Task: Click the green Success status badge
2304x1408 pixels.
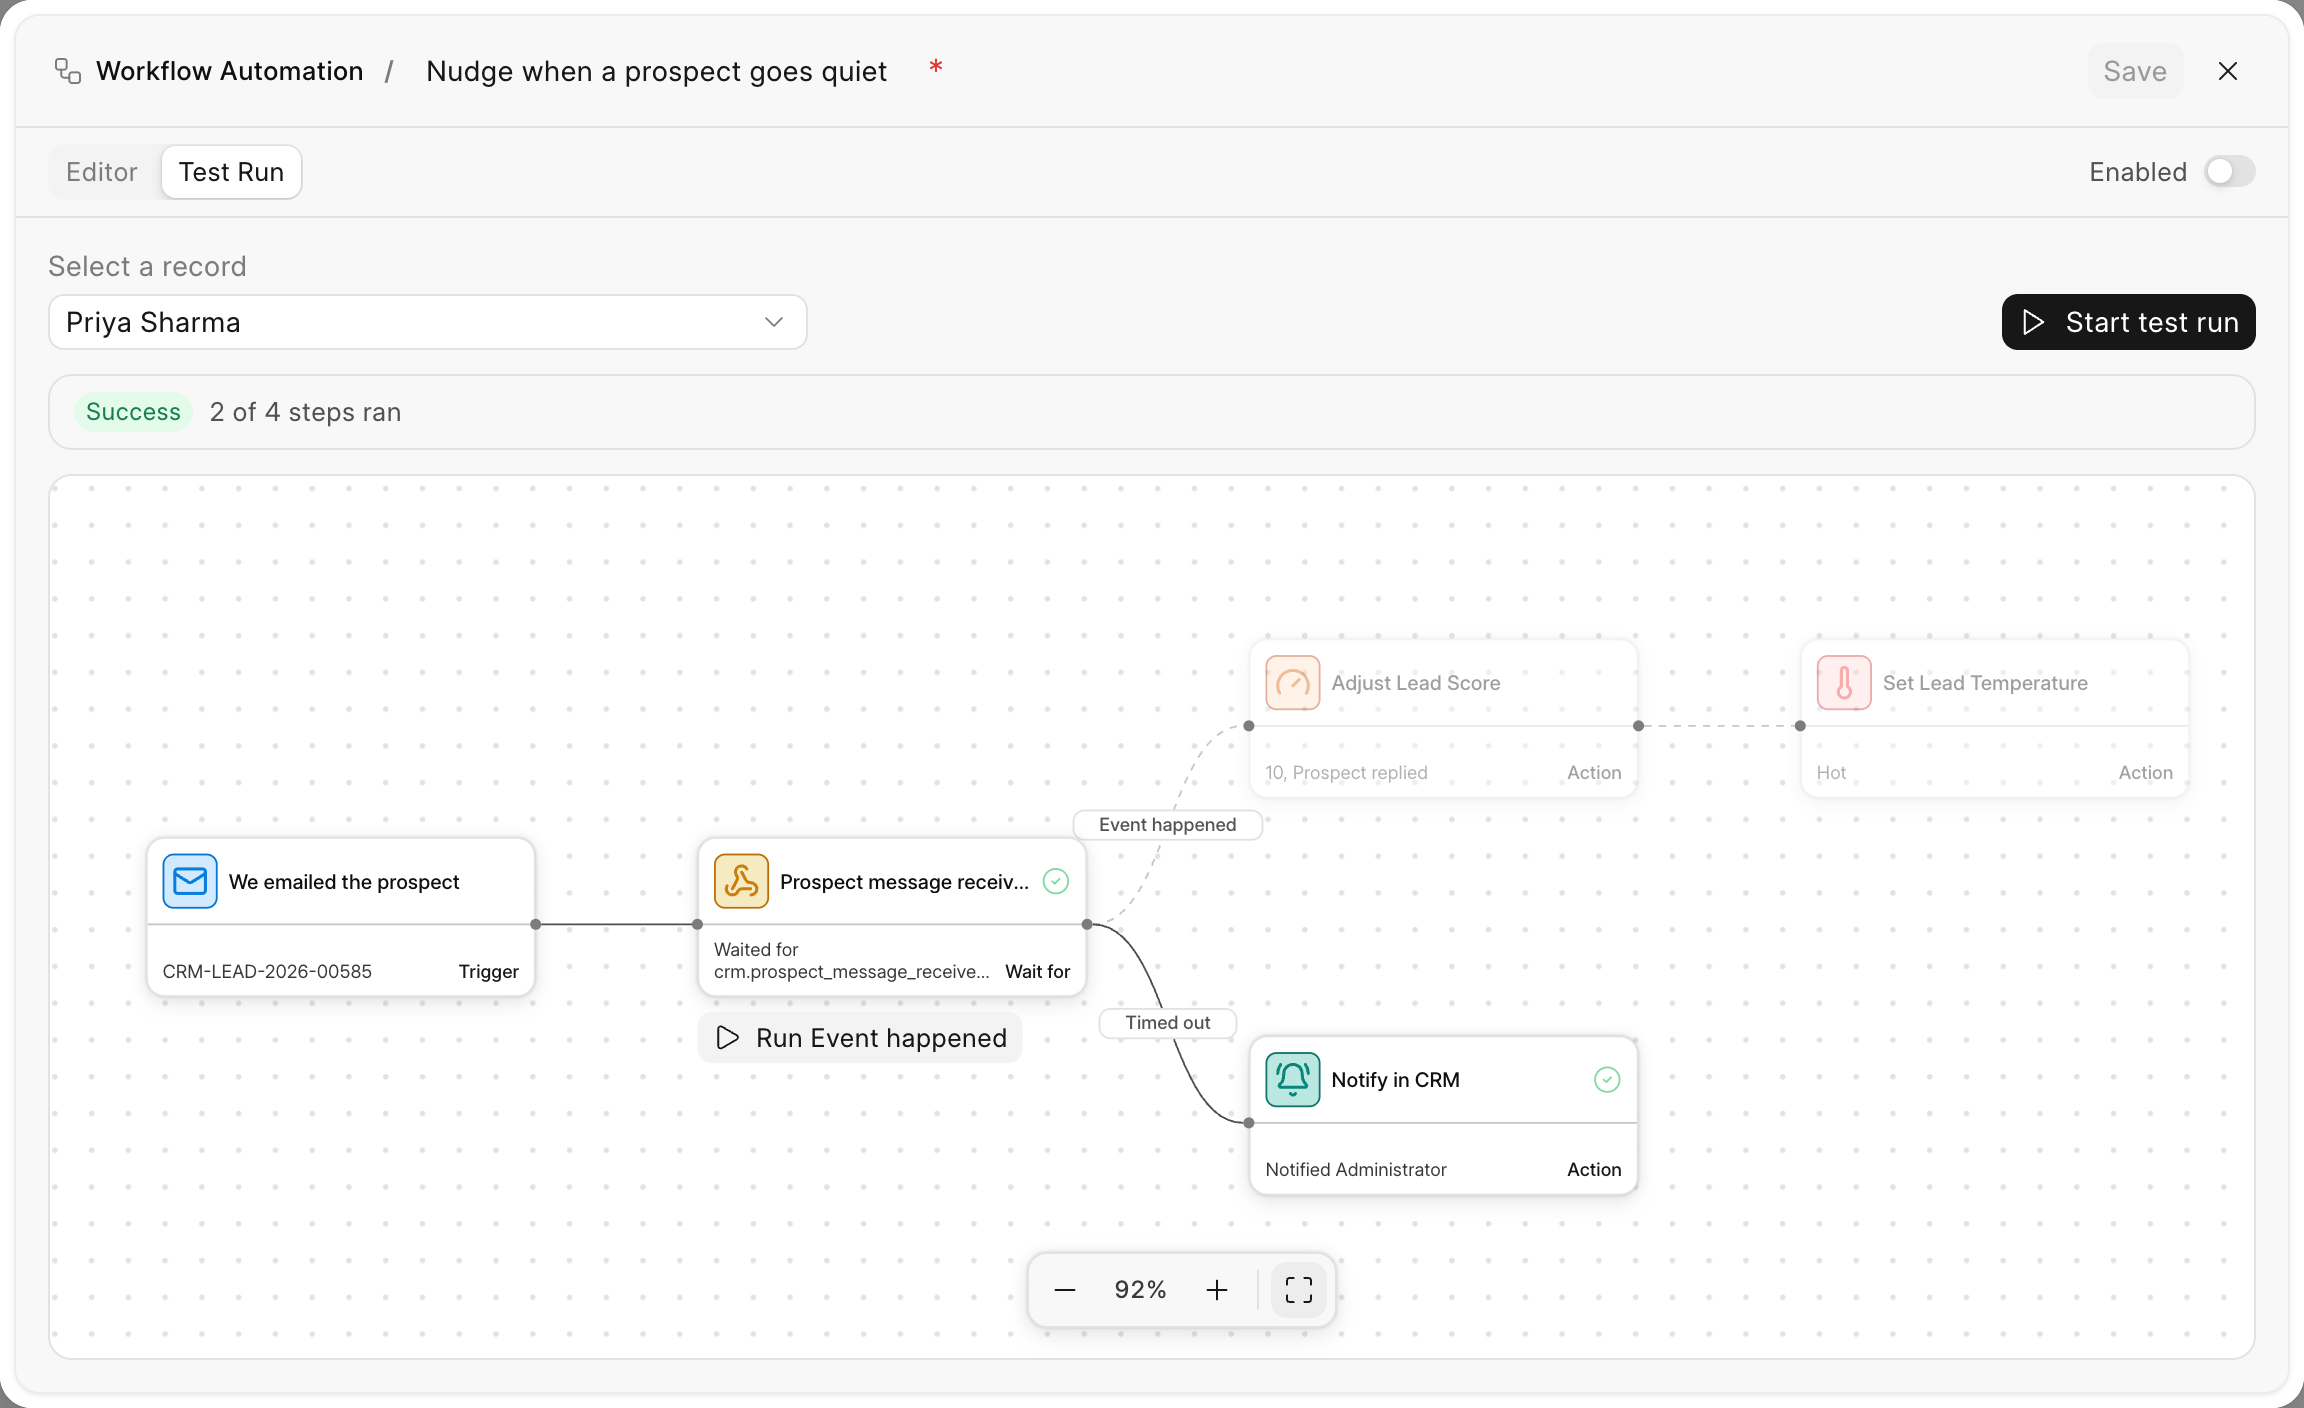Action: pos(133,412)
